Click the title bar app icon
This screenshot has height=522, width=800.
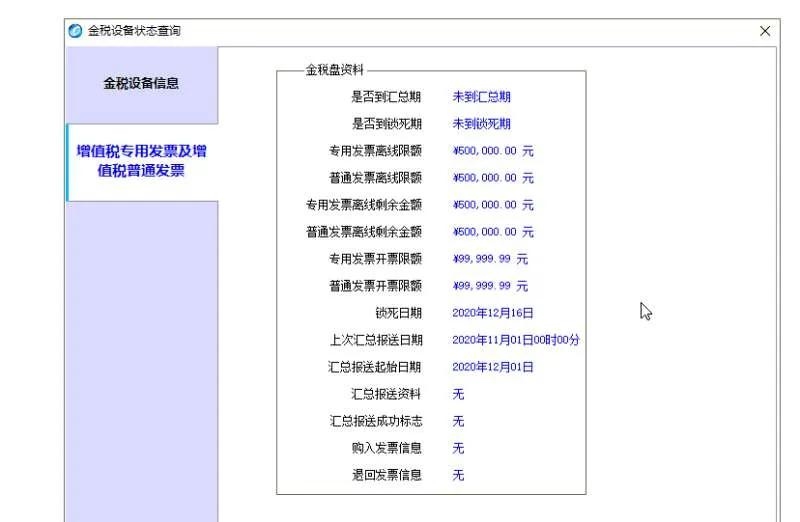75,31
